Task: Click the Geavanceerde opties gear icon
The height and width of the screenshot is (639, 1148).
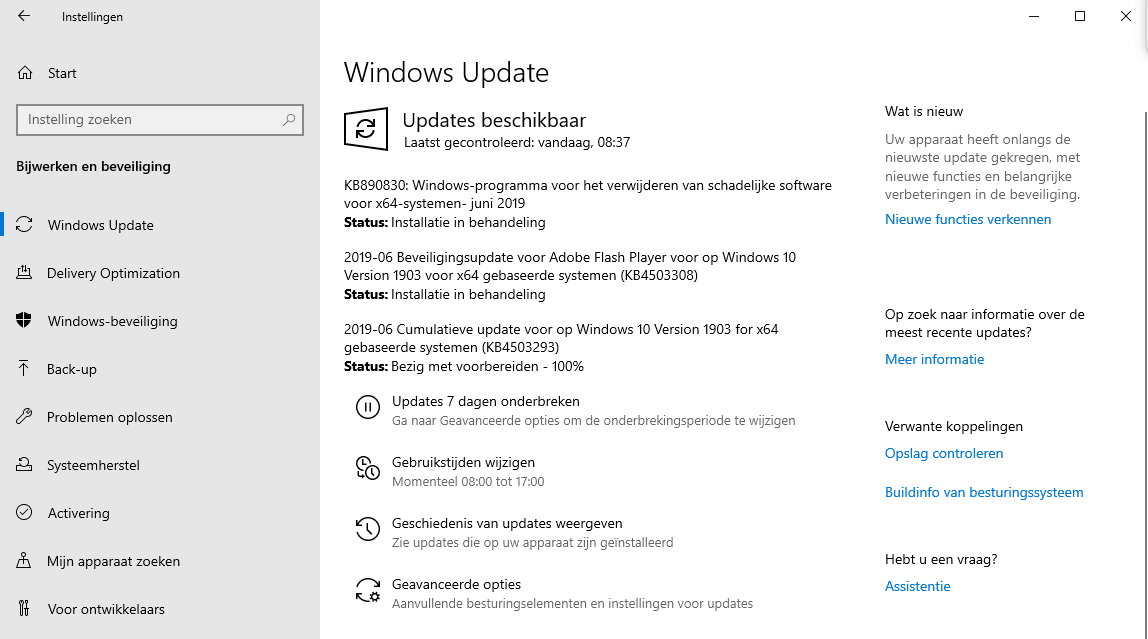Action: [x=368, y=590]
